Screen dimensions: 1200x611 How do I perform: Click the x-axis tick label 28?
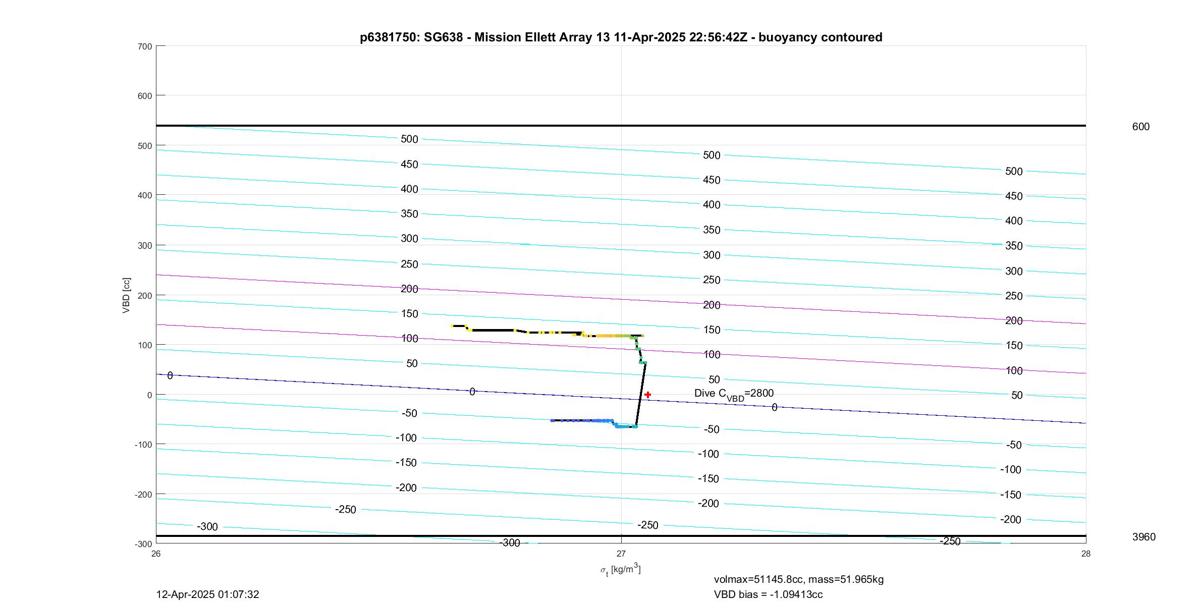click(x=1086, y=553)
